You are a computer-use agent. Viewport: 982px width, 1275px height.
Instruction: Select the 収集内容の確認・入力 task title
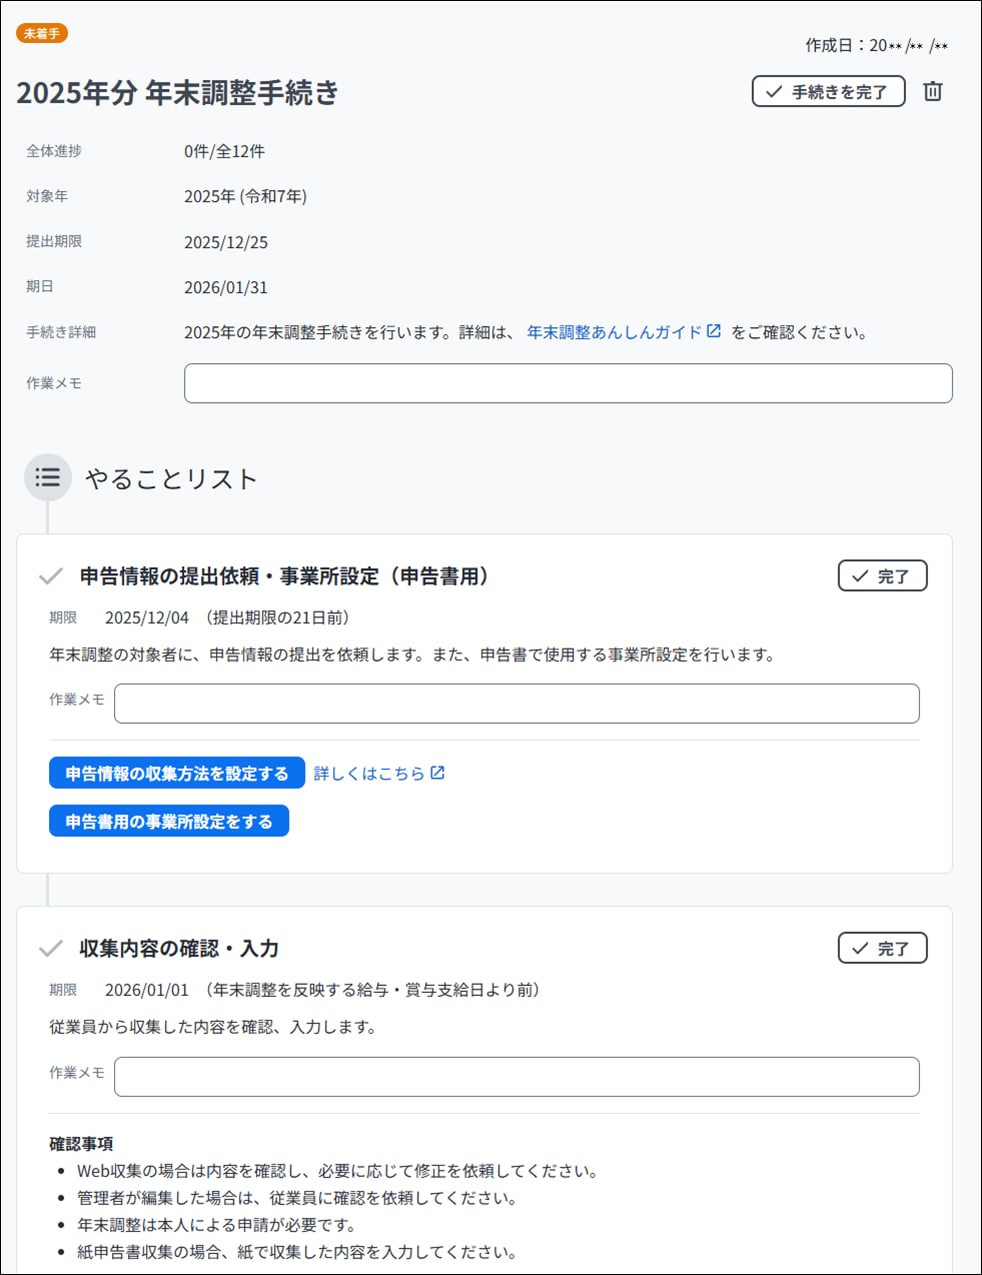pyautogui.click(x=179, y=948)
